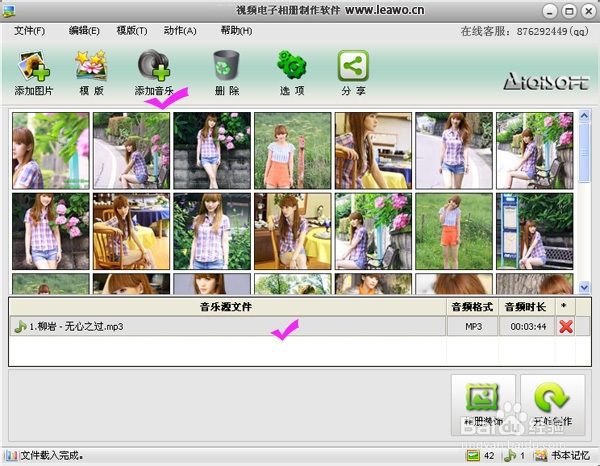This screenshot has width=600, height=466.
Task: Select the 1.柳岩 - 无心之过.mp3 row
Action: (x=228, y=326)
